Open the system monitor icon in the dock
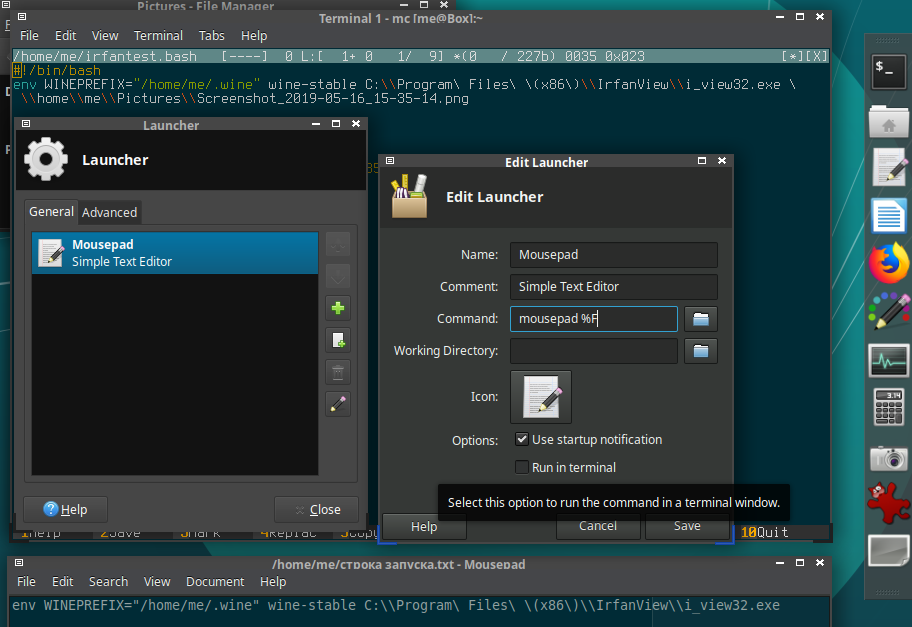Image resolution: width=912 pixels, height=627 pixels. pyautogui.click(x=888, y=360)
